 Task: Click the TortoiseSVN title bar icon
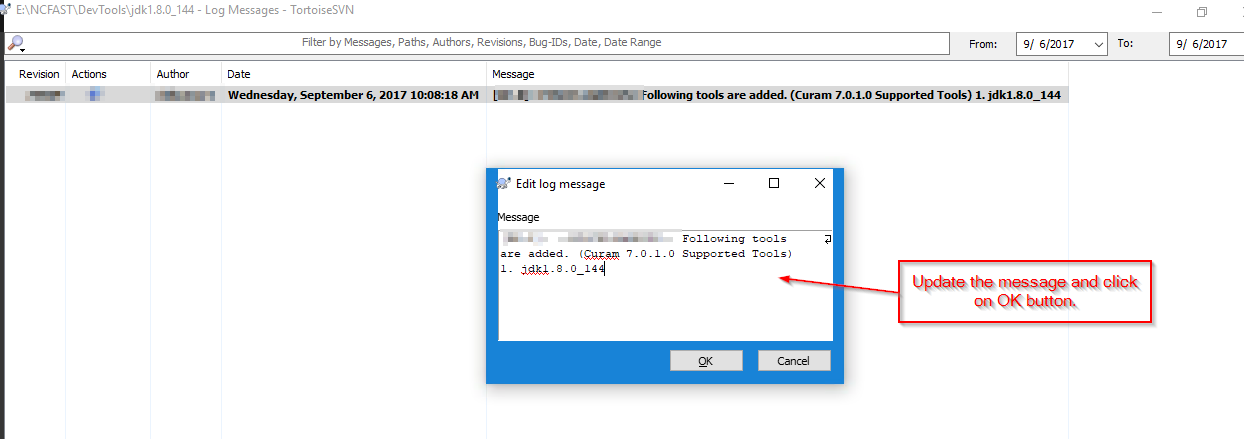point(6,10)
